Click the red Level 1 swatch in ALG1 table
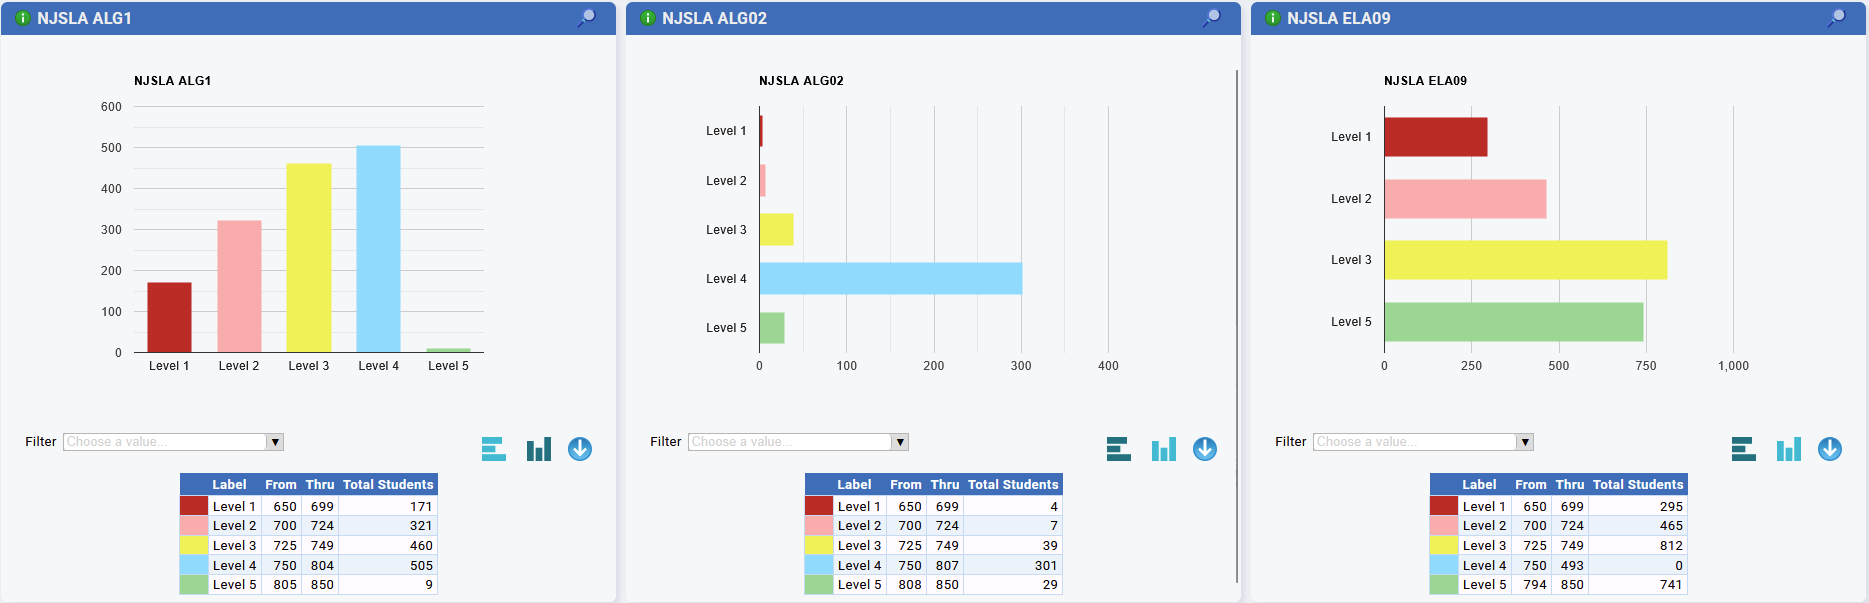1869x603 pixels. pos(194,506)
